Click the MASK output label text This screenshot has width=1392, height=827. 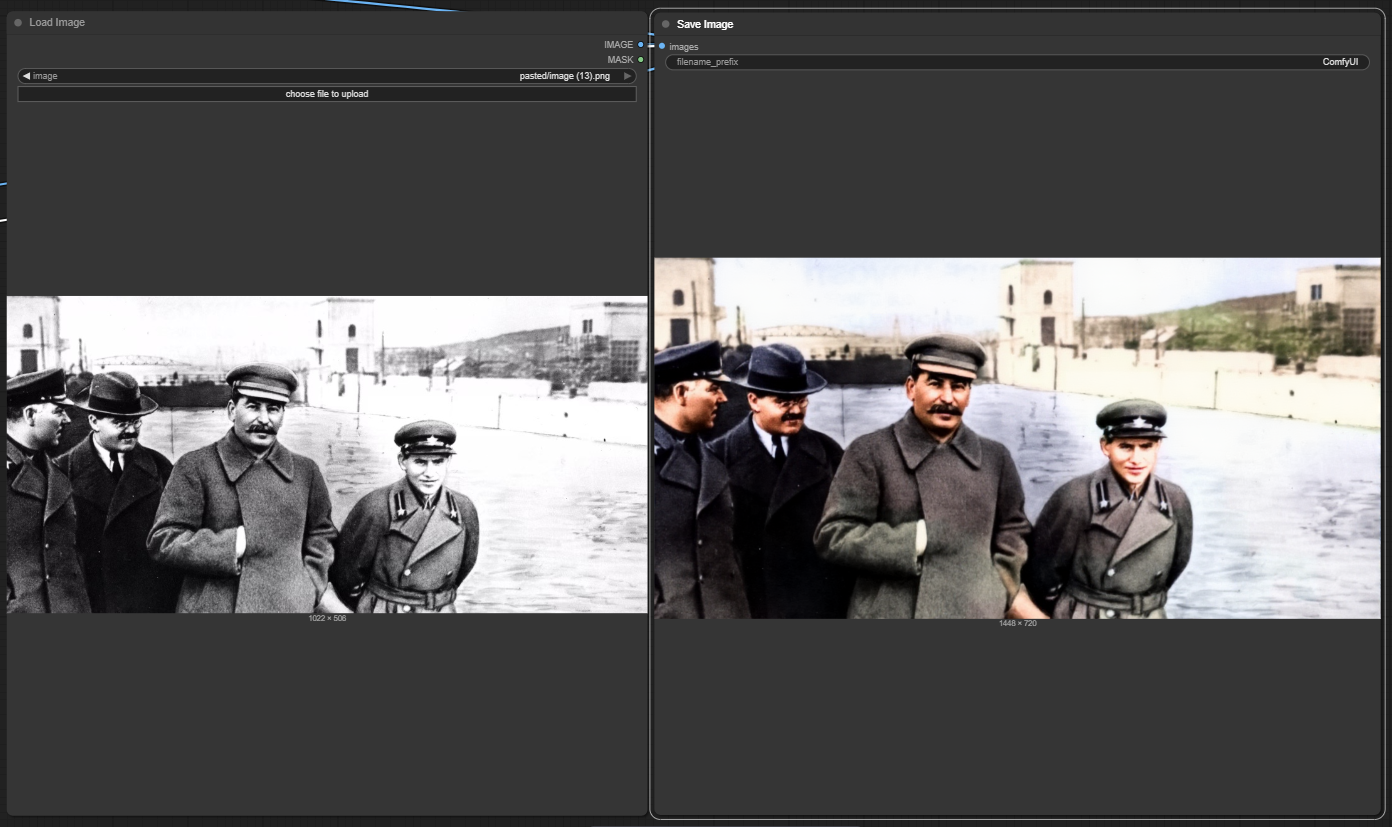pos(620,60)
